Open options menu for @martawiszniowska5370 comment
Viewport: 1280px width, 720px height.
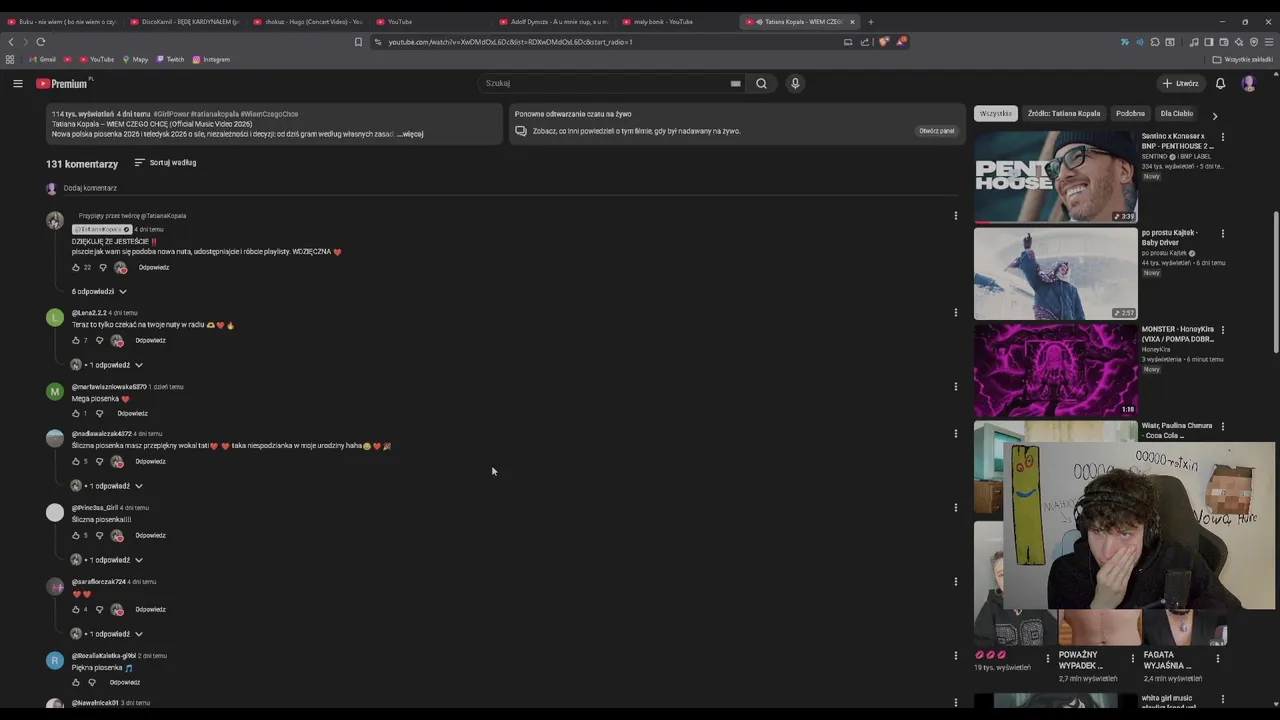point(955,386)
